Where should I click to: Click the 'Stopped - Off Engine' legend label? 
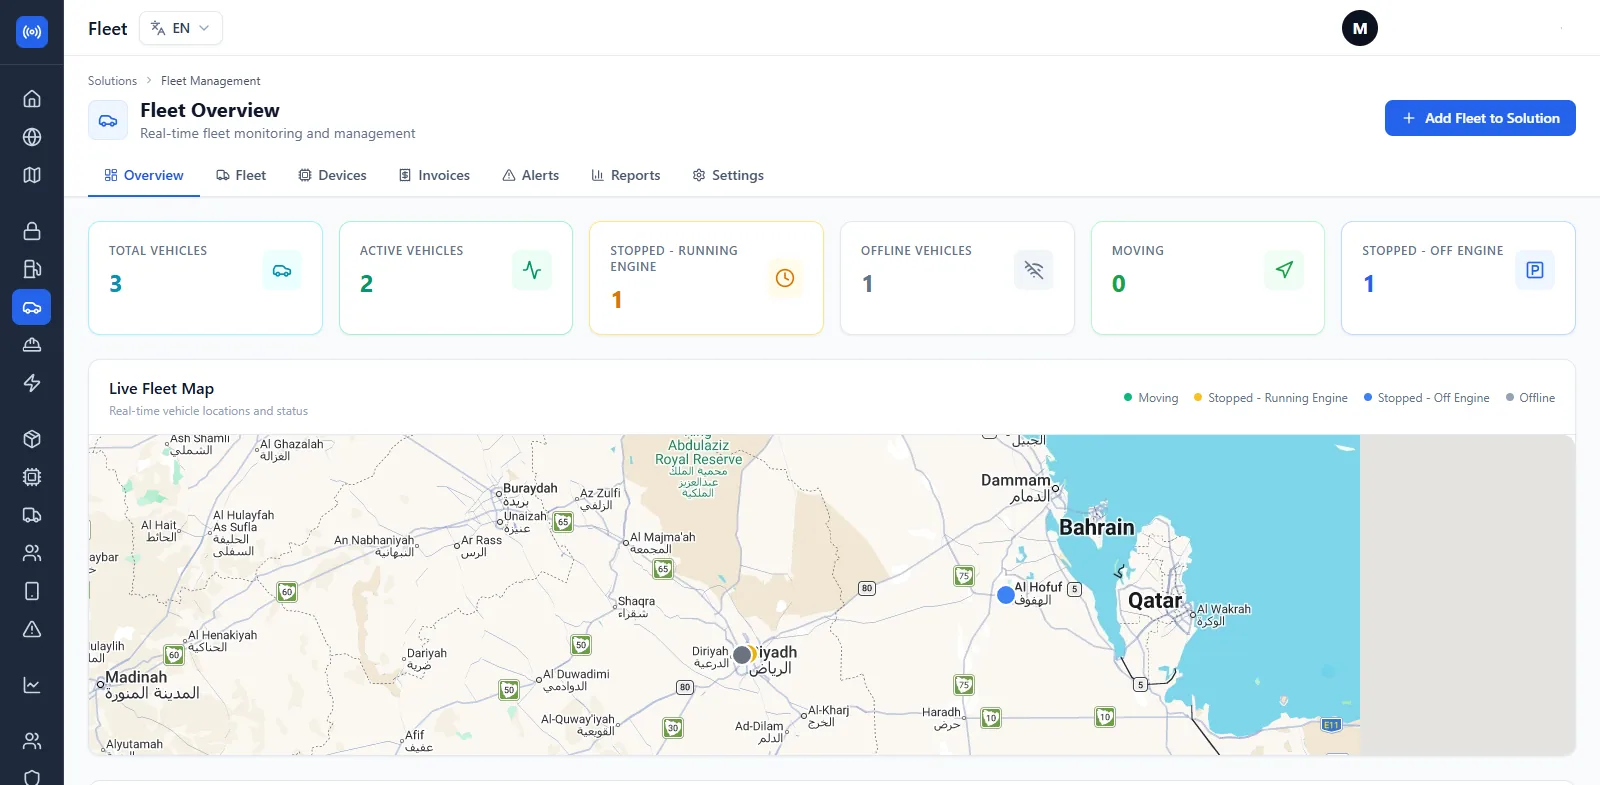point(1433,398)
